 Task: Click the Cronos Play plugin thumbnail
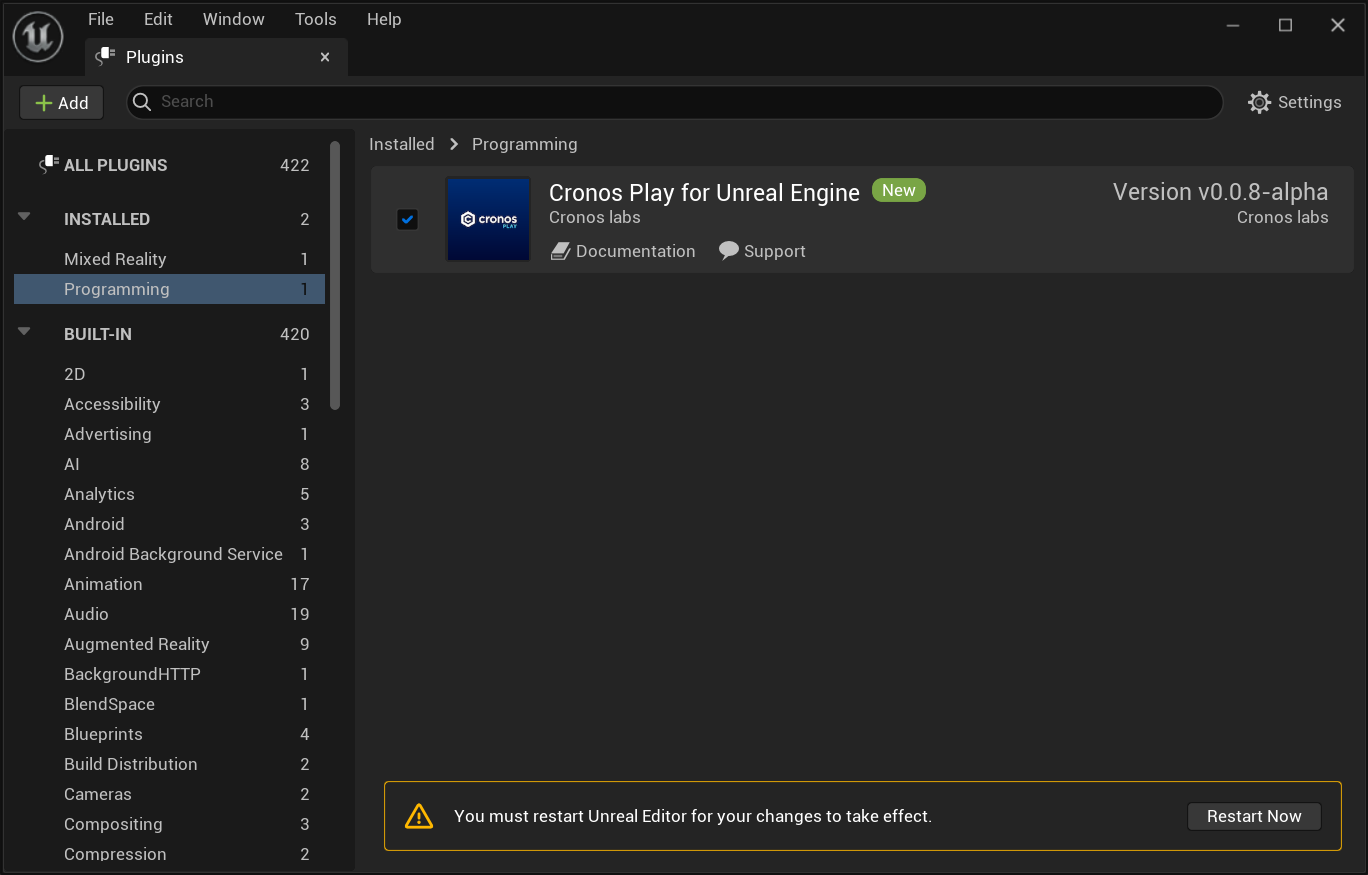[488, 219]
